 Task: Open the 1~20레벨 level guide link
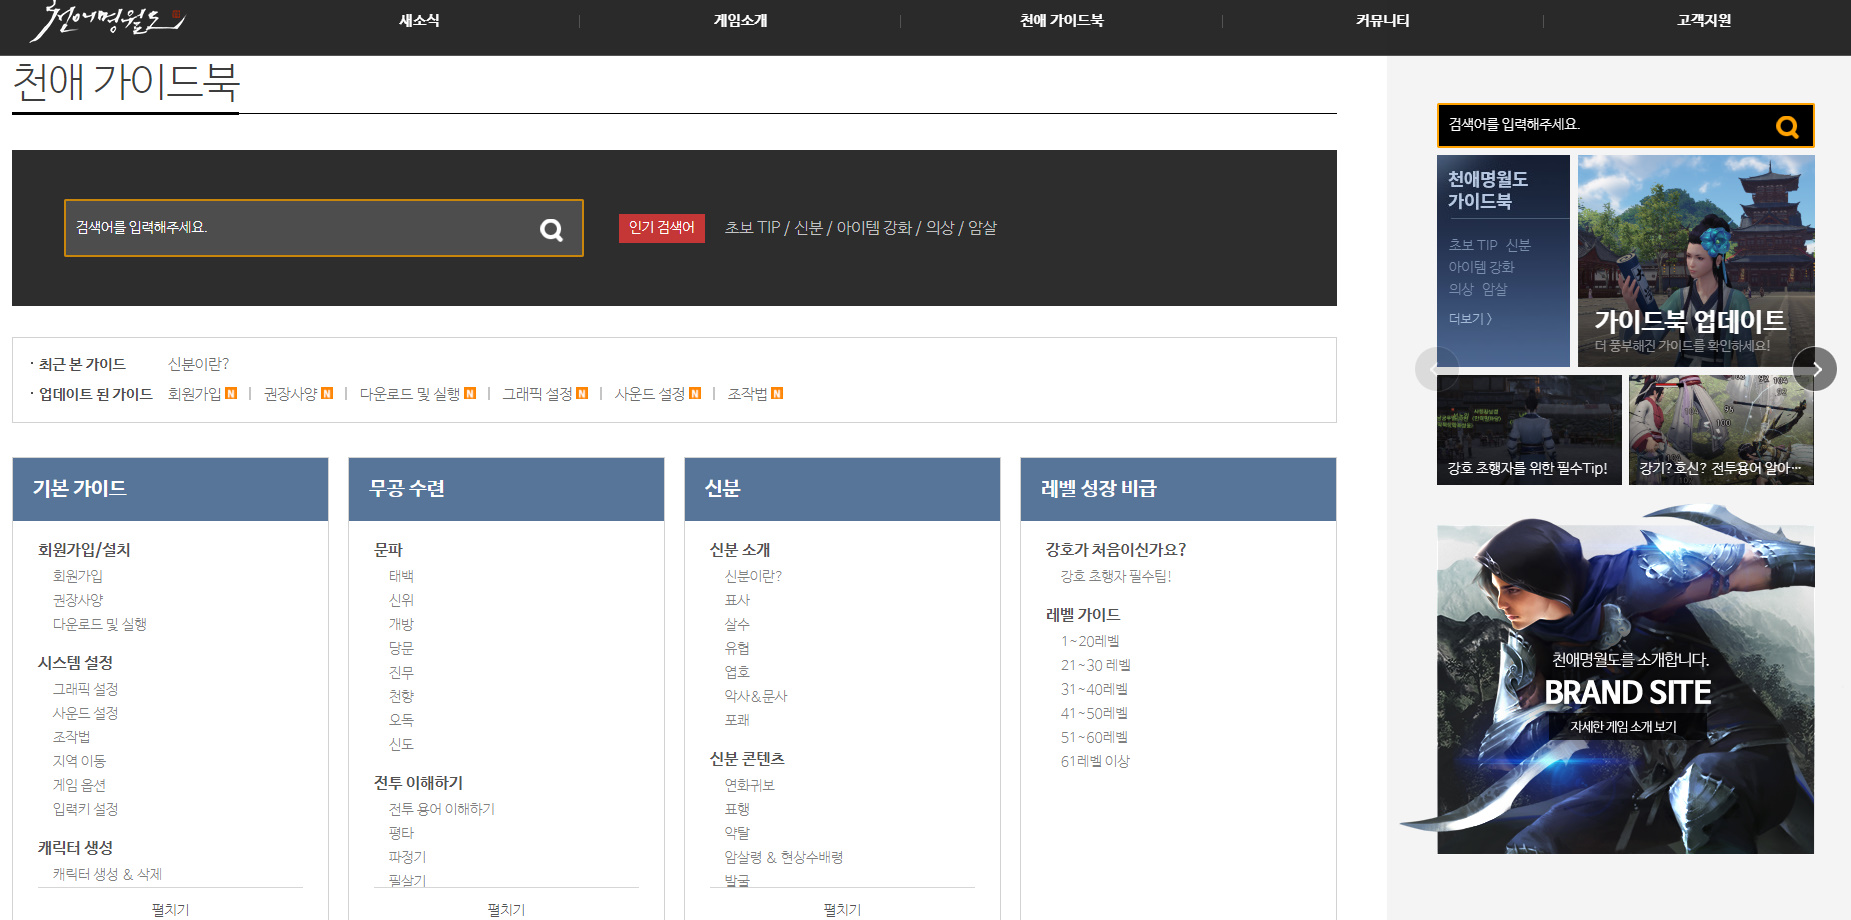[1090, 641]
